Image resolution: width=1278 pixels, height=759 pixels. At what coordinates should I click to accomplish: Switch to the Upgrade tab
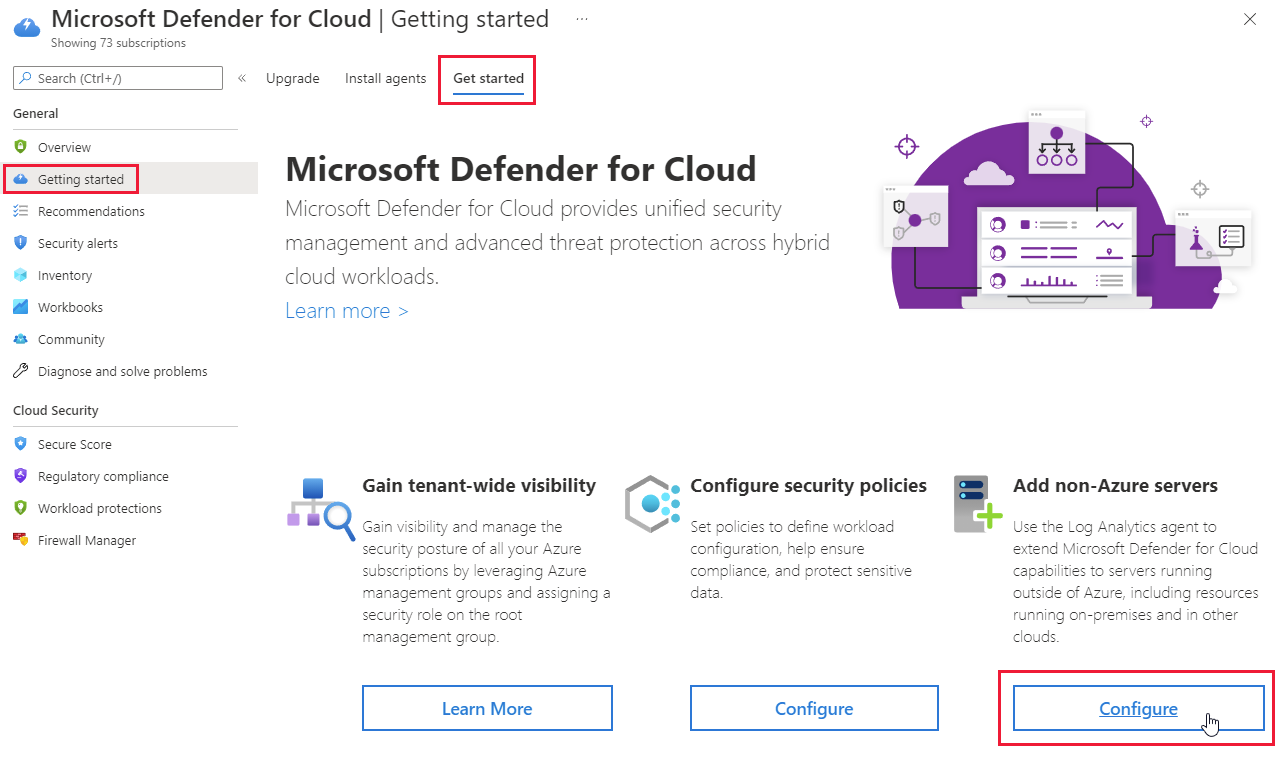(293, 78)
